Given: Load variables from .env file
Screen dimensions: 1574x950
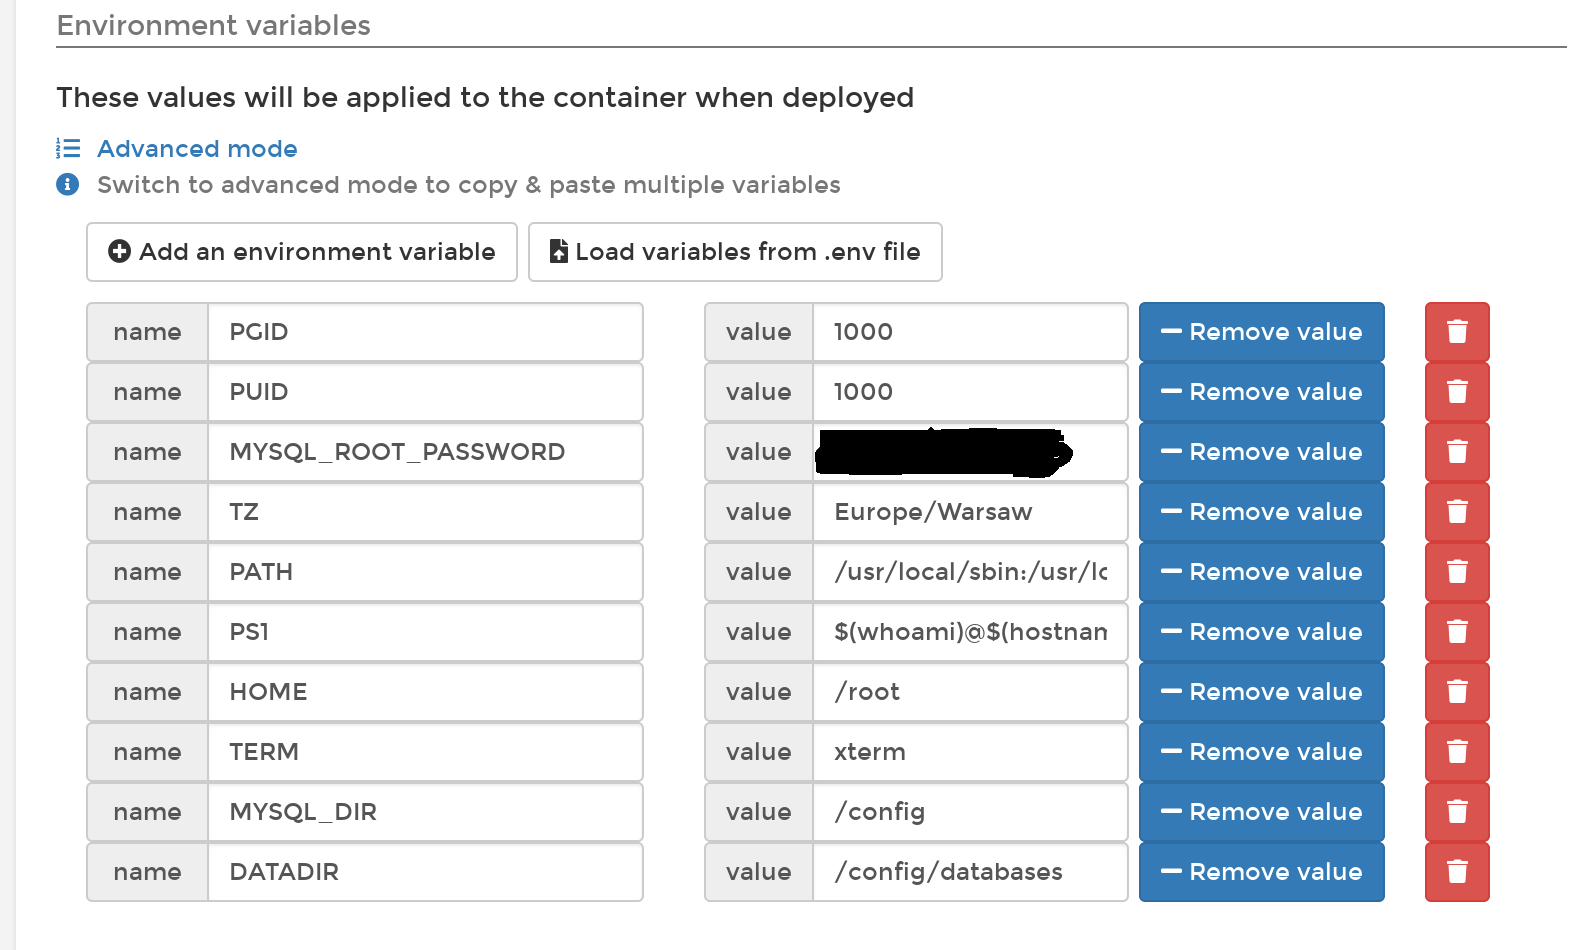Looking at the screenshot, I should 735,252.
